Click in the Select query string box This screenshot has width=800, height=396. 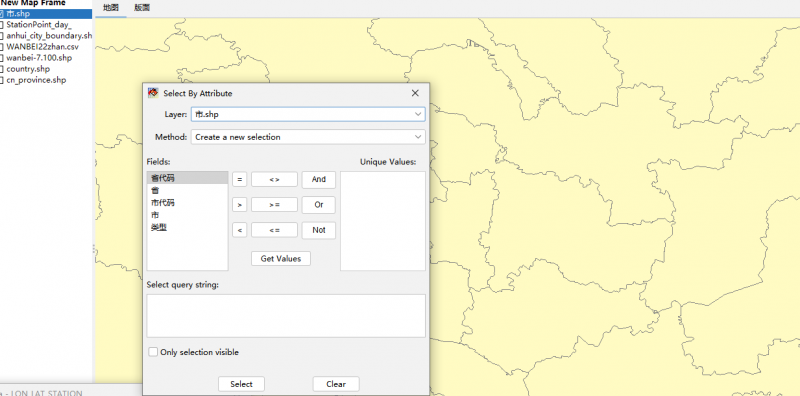click(x=286, y=315)
